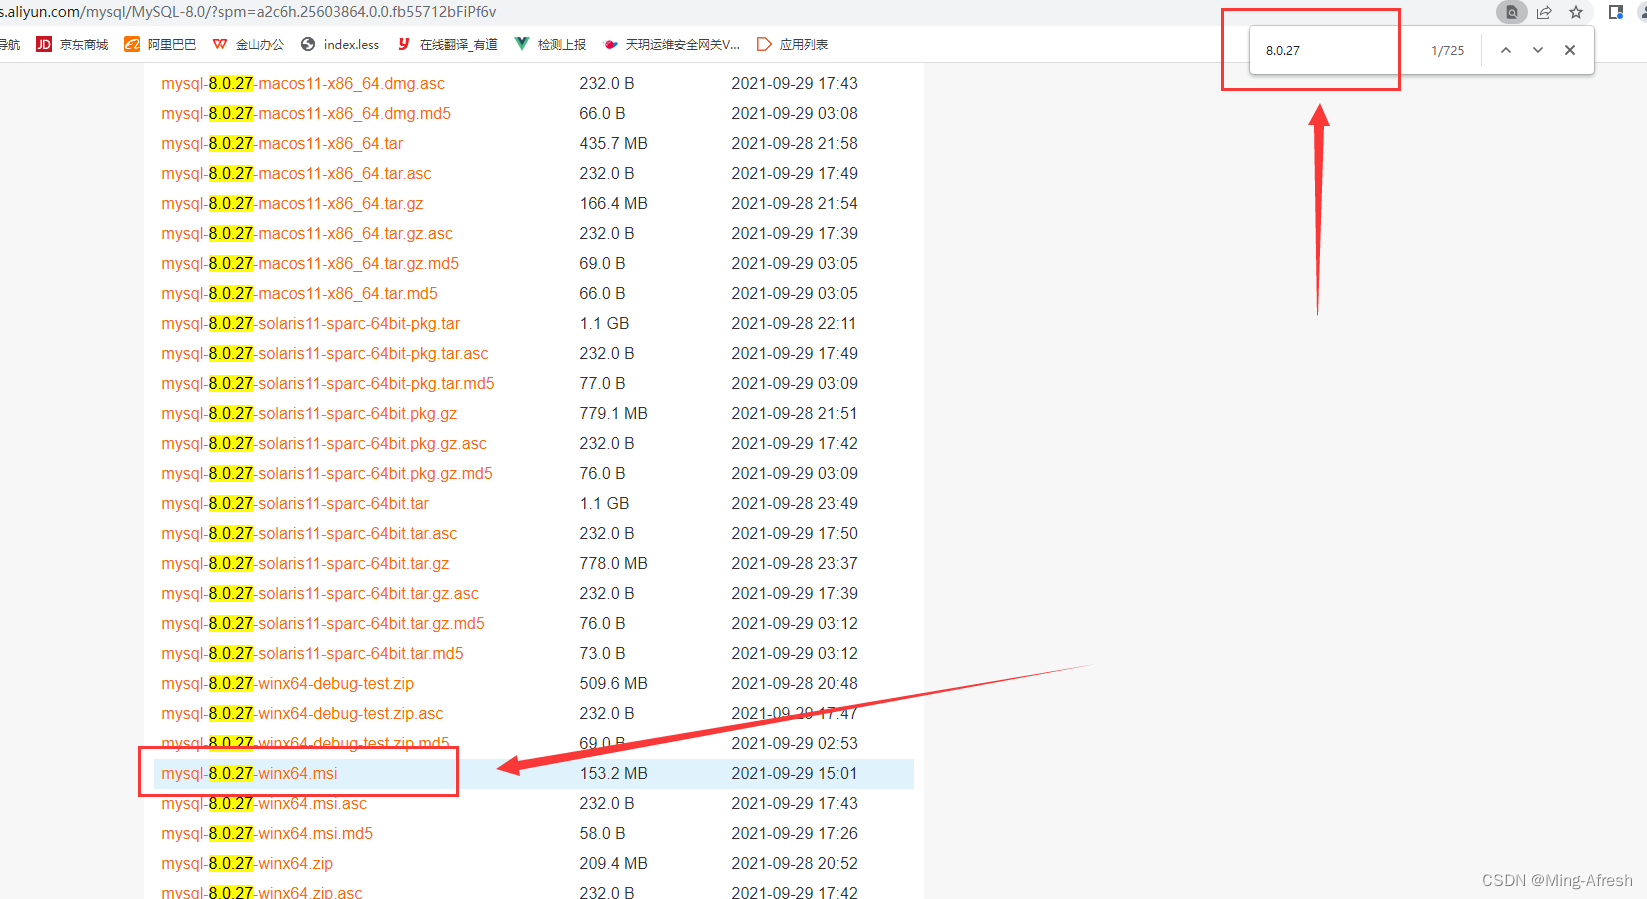Viewport: 1647px width, 899px height.
Task: Click the 2021-09-28 20:52 date
Action: coord(794,863)
